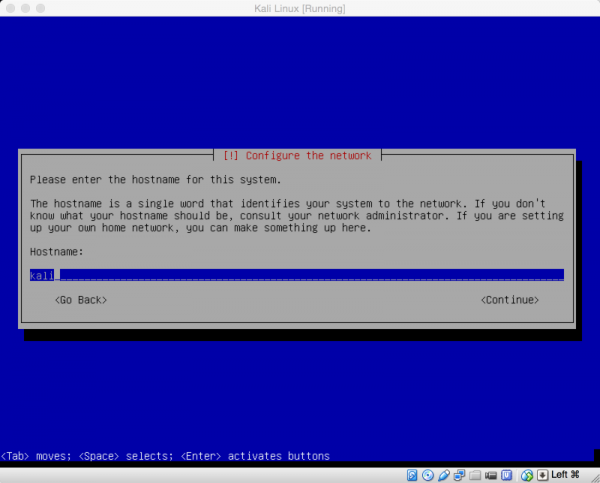Click the hard disk activity icon

pyautogui.click(x=412, y=475)
